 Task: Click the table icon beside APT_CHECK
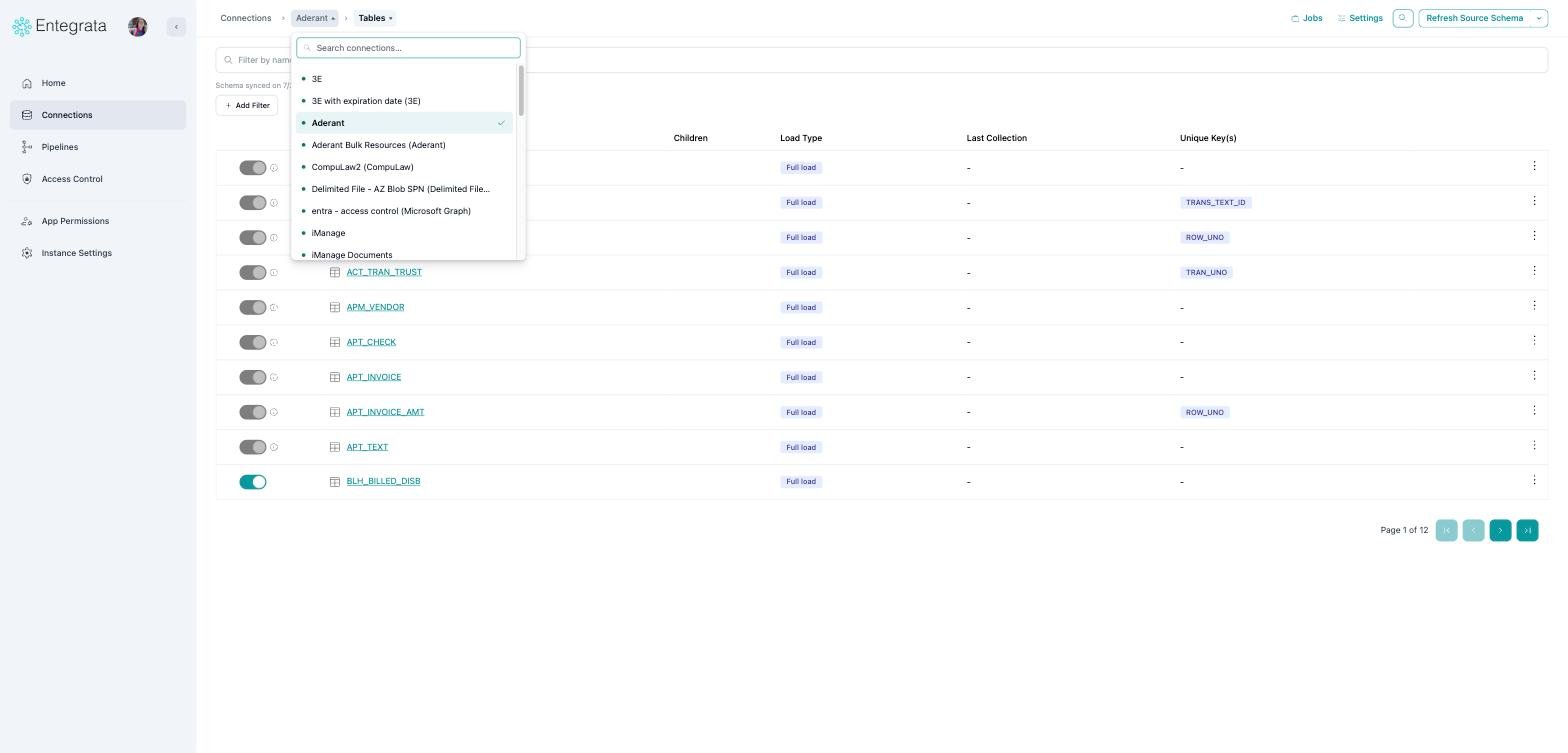(x=335, y=342)
